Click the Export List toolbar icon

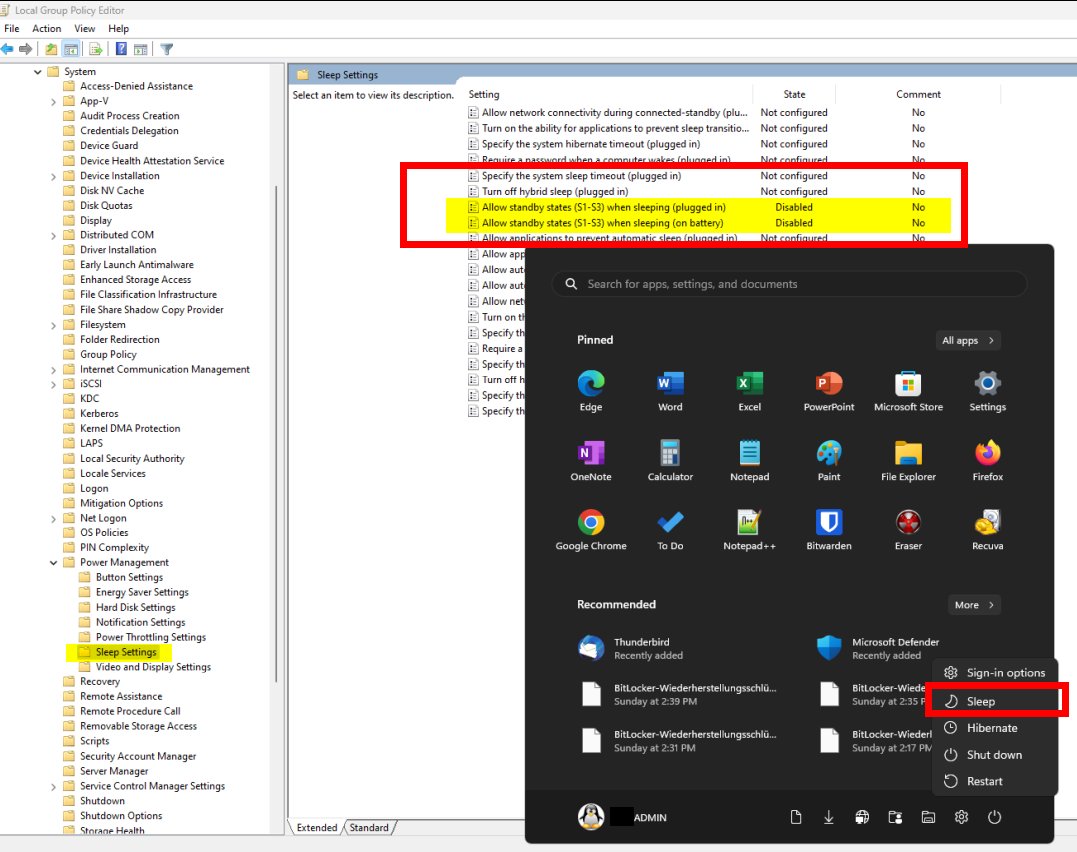[x=96, y=49]
